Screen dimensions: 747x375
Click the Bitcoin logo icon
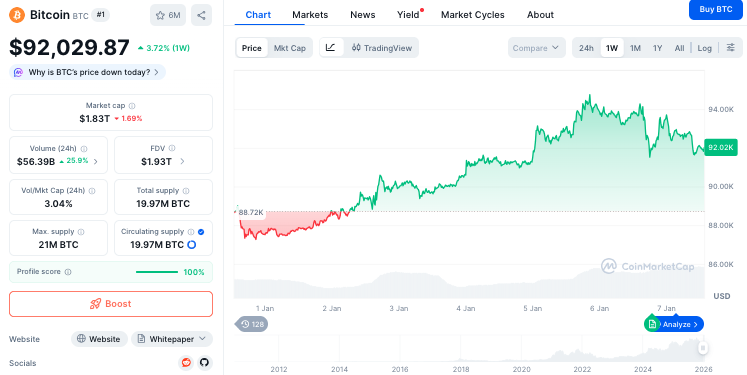click(17, 15)
